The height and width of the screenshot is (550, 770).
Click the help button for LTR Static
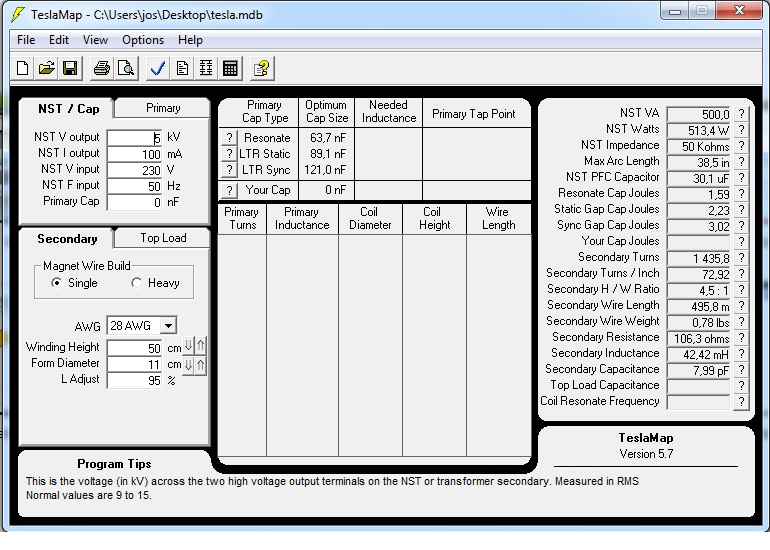pos(229,154)
